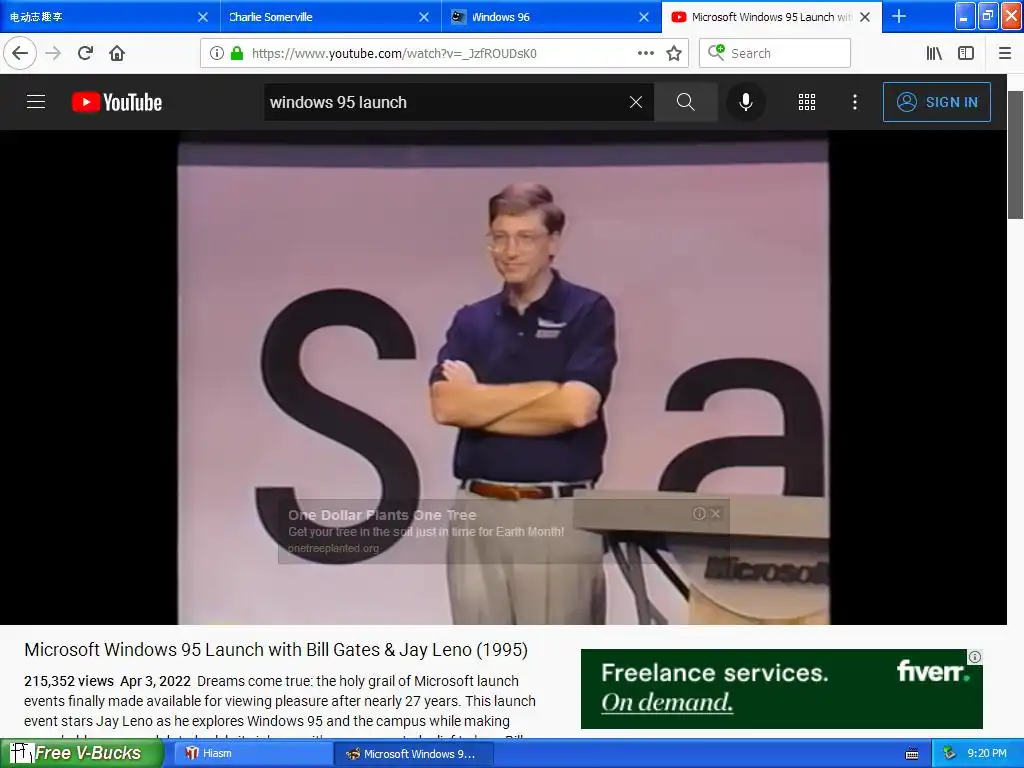Switch to Hiasm taskbar window
Screen dimensions: 1024x768
tap(251, 754)
